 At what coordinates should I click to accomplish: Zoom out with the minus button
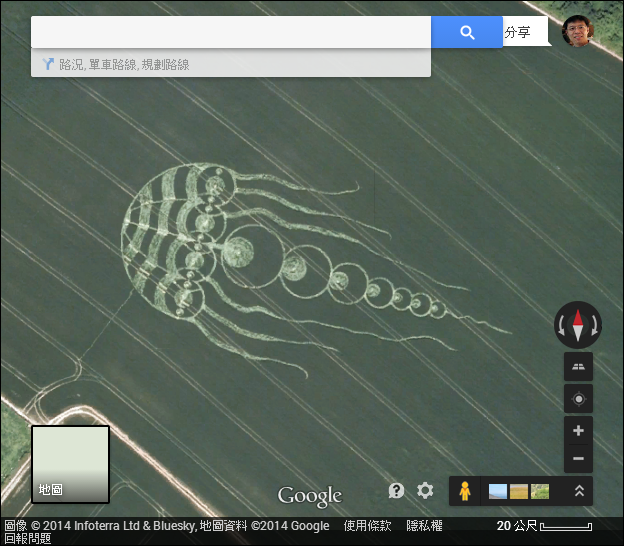pos(578,458)
